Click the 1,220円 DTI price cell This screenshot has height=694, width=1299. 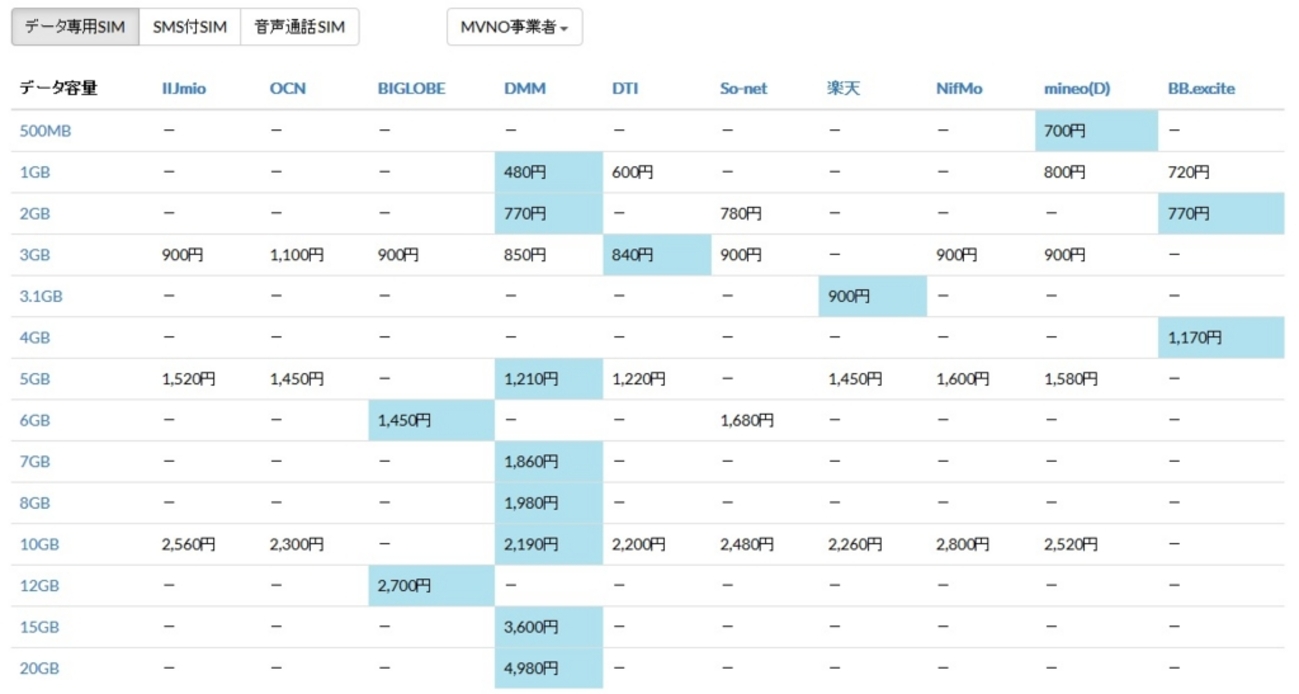[657, 379]
